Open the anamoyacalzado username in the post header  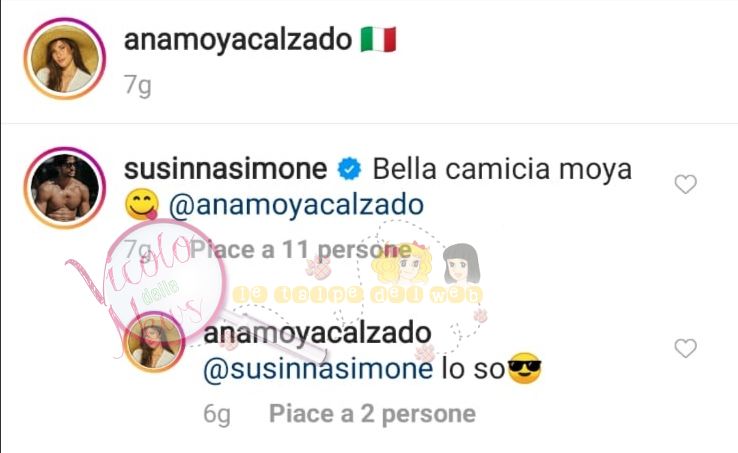click(238, 40)
